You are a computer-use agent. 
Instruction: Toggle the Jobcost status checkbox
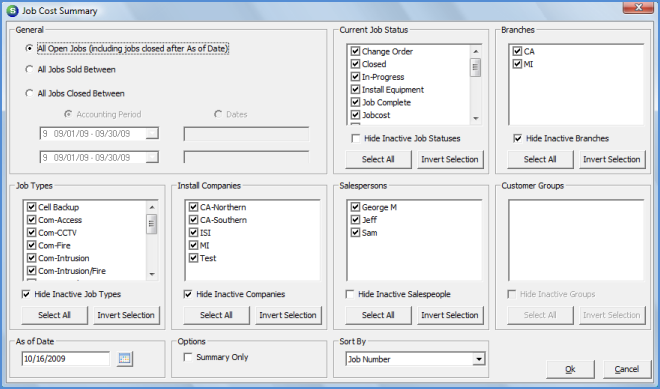pos(355,115)
